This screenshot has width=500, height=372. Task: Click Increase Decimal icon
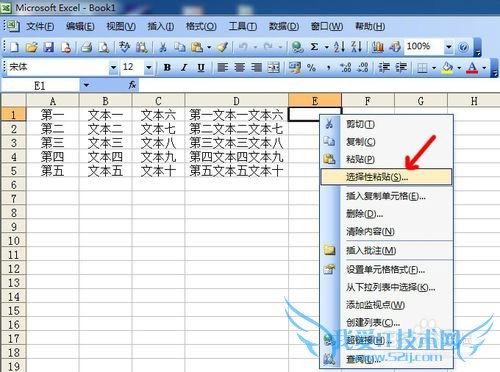(x=345, y=68)
